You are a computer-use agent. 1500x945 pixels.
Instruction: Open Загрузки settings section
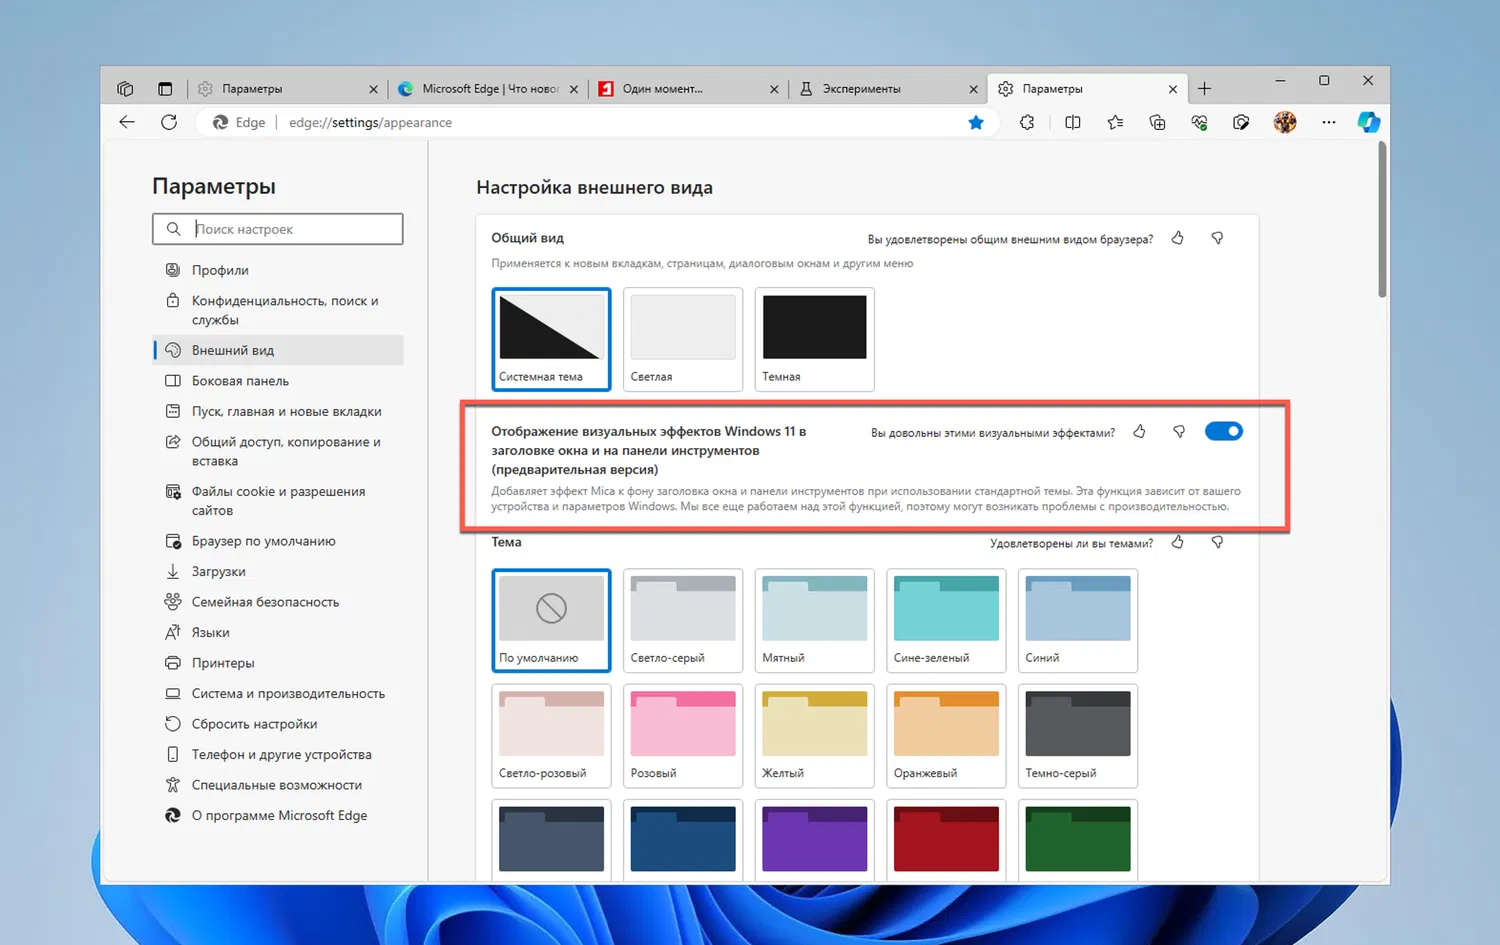[218, 572]
